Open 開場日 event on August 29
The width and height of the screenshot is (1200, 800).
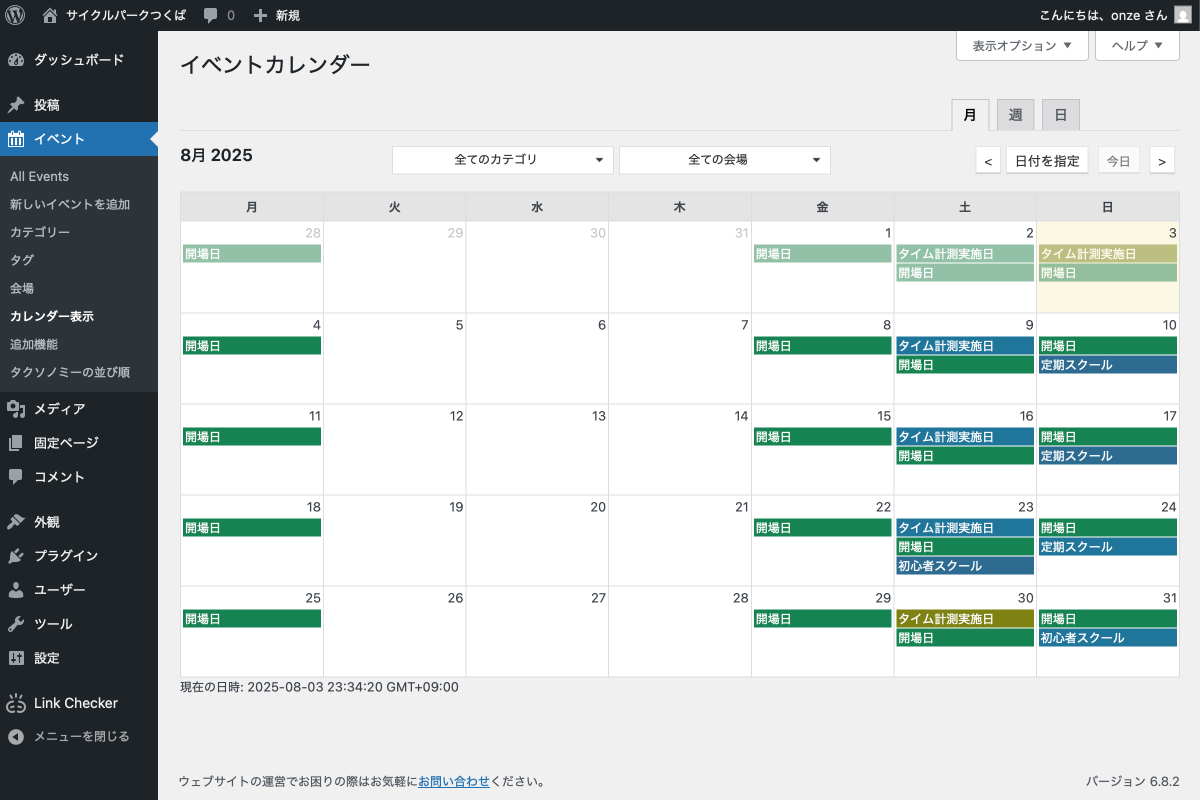point(822,618)
